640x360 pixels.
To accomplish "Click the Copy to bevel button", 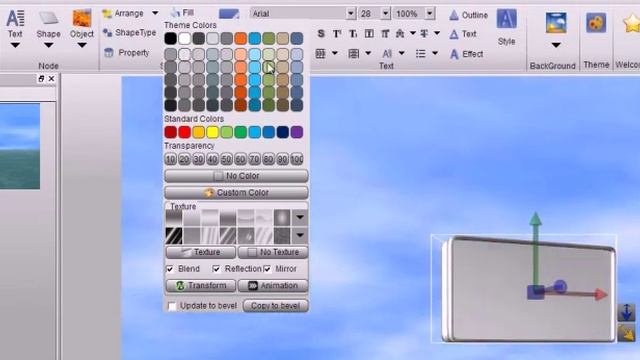I will click(276, 306).
